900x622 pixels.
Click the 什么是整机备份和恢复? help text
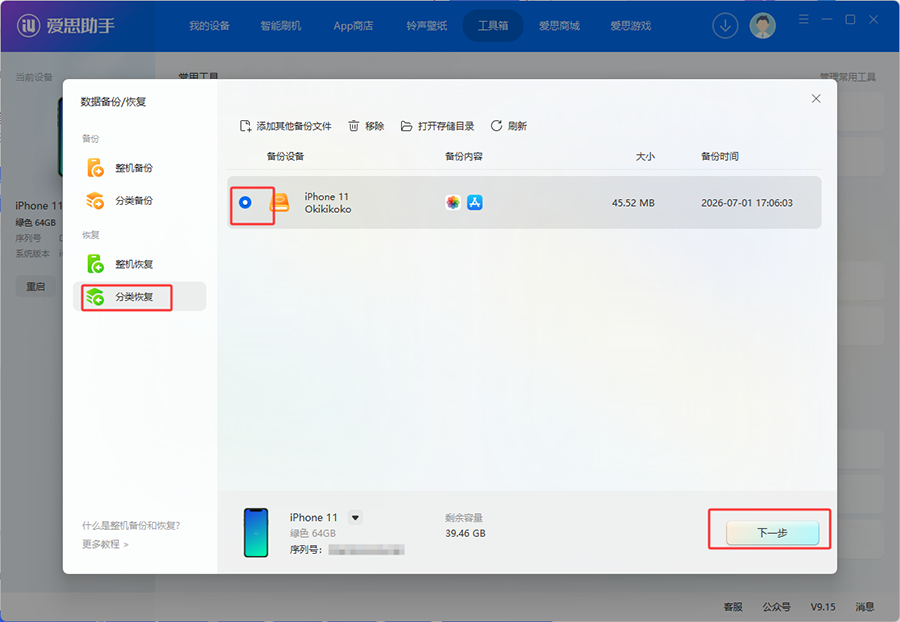pyautogui.click(x=131, y=526)
